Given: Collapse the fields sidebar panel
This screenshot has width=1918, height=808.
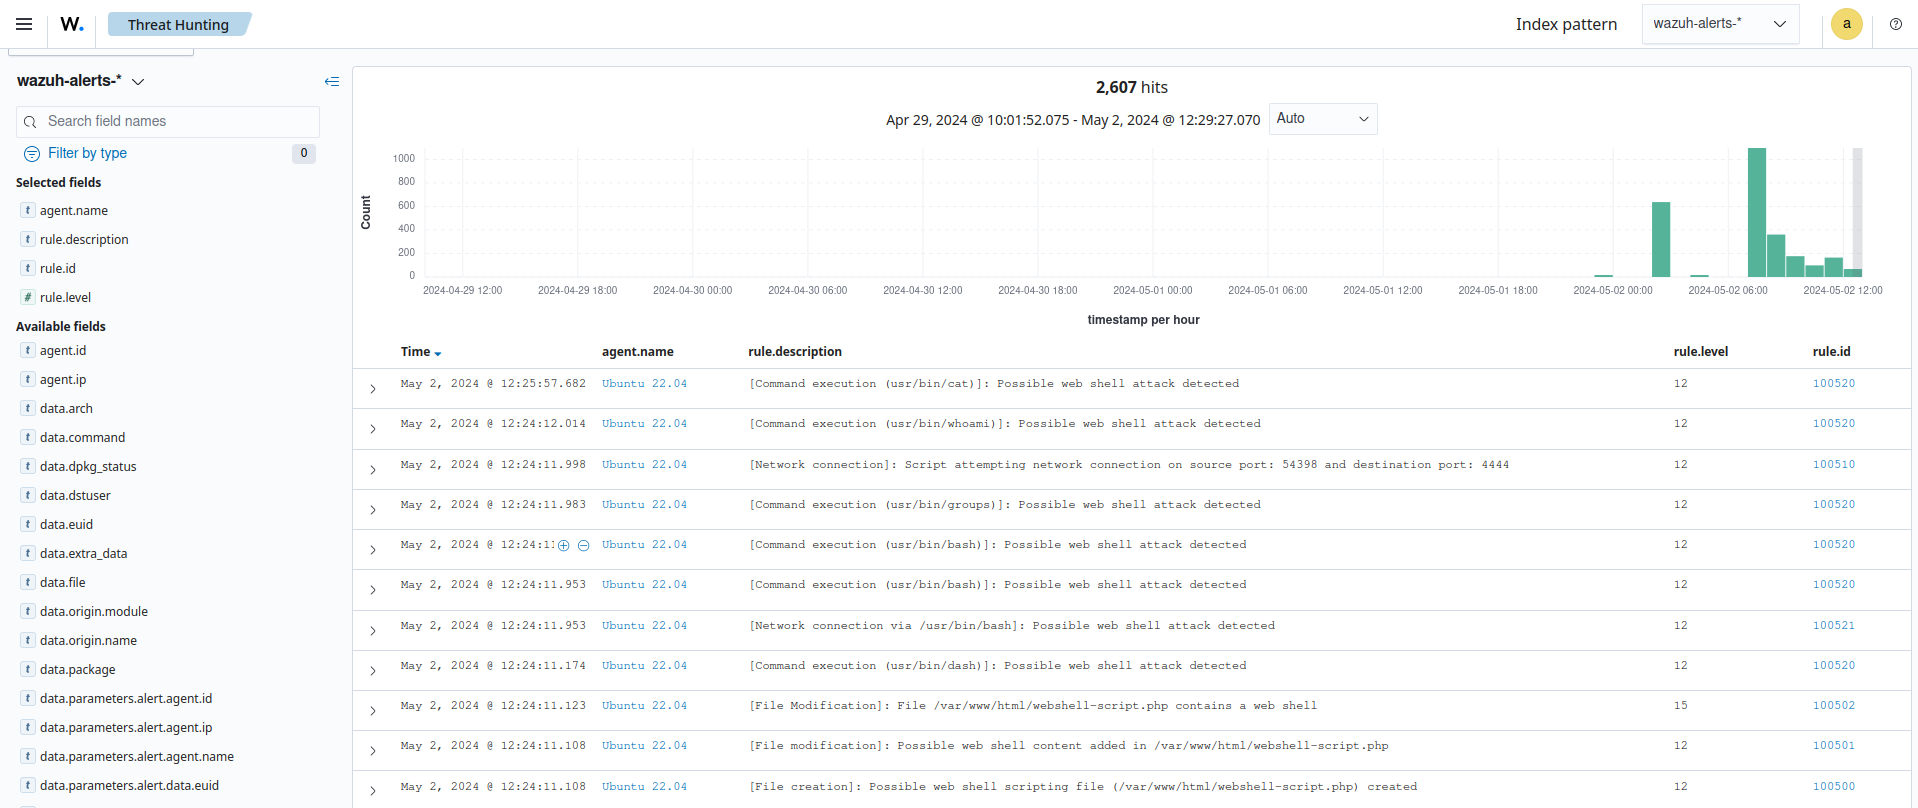Looking at the screenshot, I should (x=332, y=81).
